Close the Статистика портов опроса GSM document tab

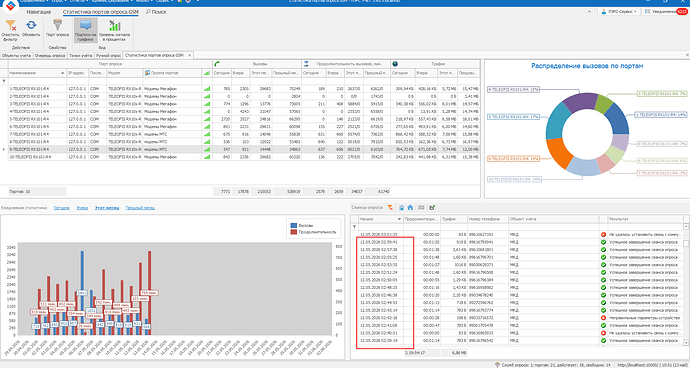[190, 55]
